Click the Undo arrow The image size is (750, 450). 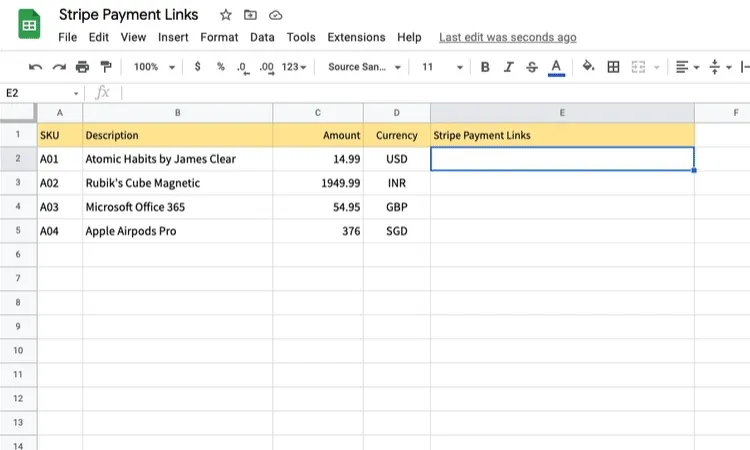pyautogui.click(x=35, y=67)
